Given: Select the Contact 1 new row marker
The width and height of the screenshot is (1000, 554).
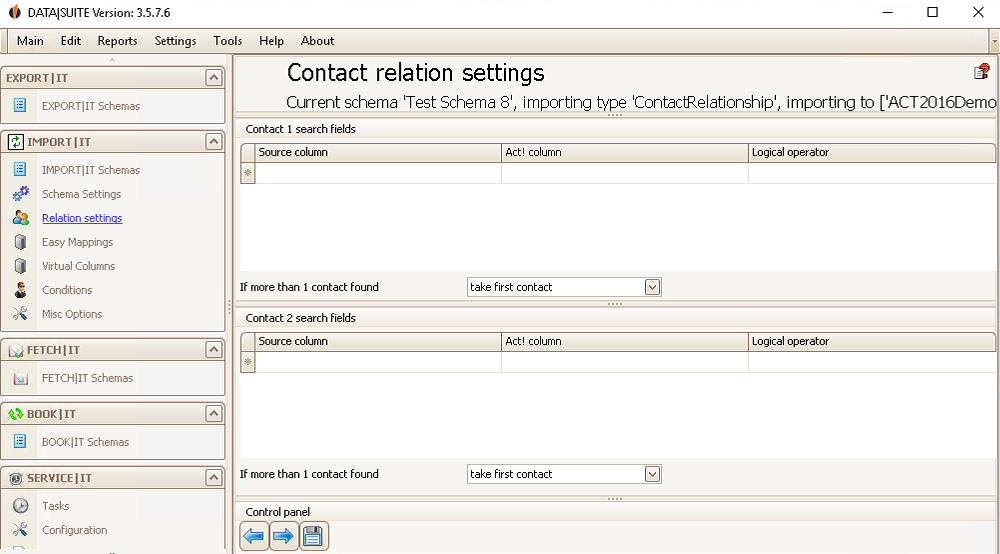Looking at the screenshot, I should 248,173.
